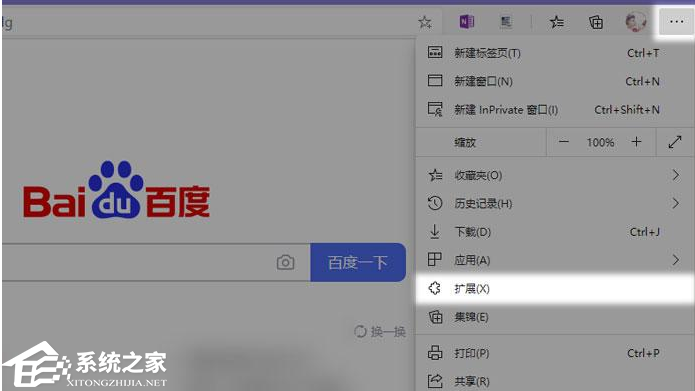Open the 历史记录(H) submenu

(x=555, y=203)
